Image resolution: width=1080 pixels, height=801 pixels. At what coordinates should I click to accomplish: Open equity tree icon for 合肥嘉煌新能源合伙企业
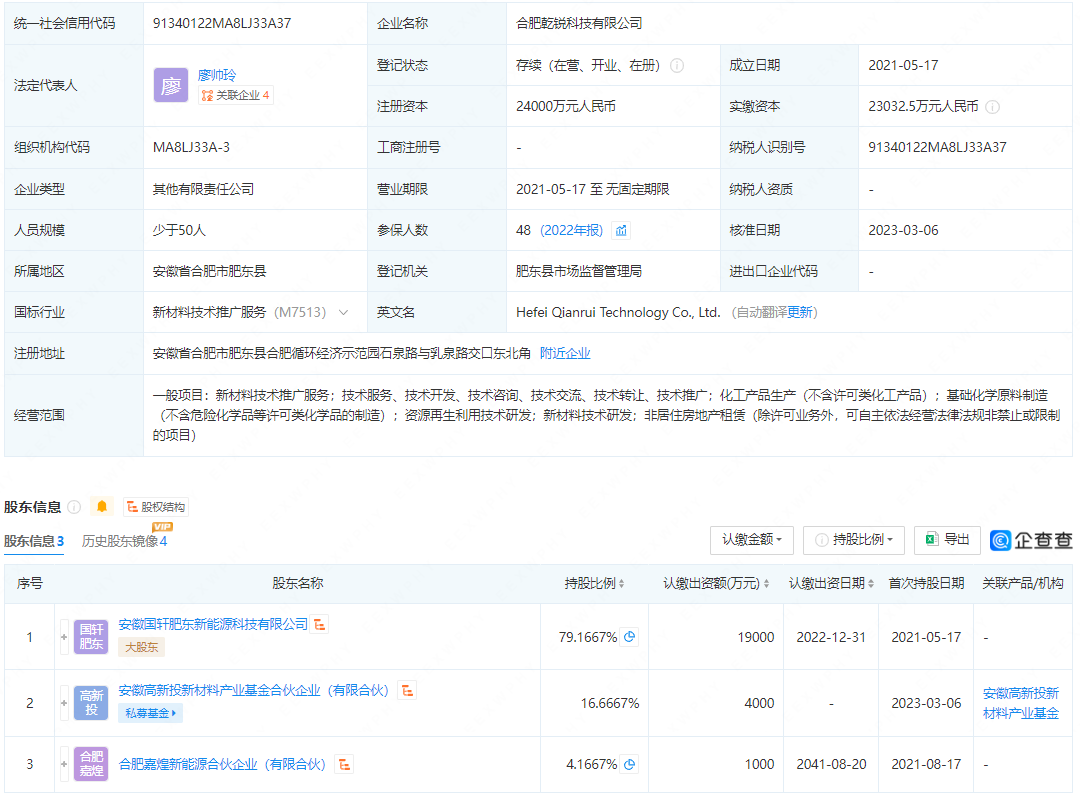[x=343, y=765]
